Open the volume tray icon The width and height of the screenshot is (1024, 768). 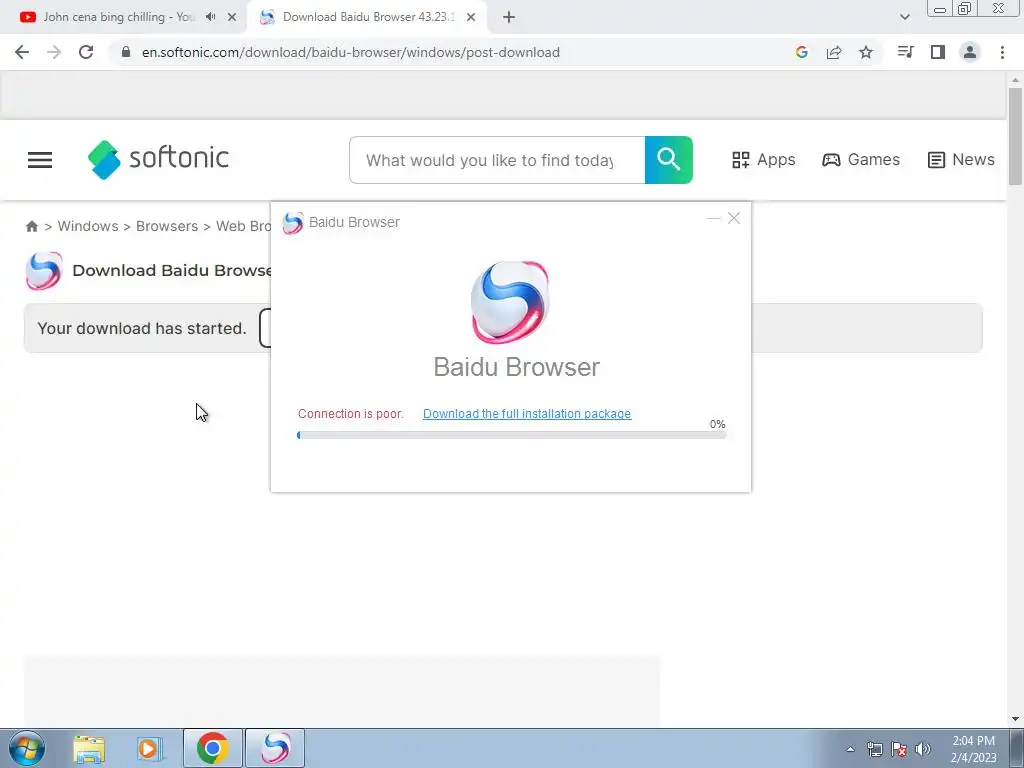coord(923,749)
